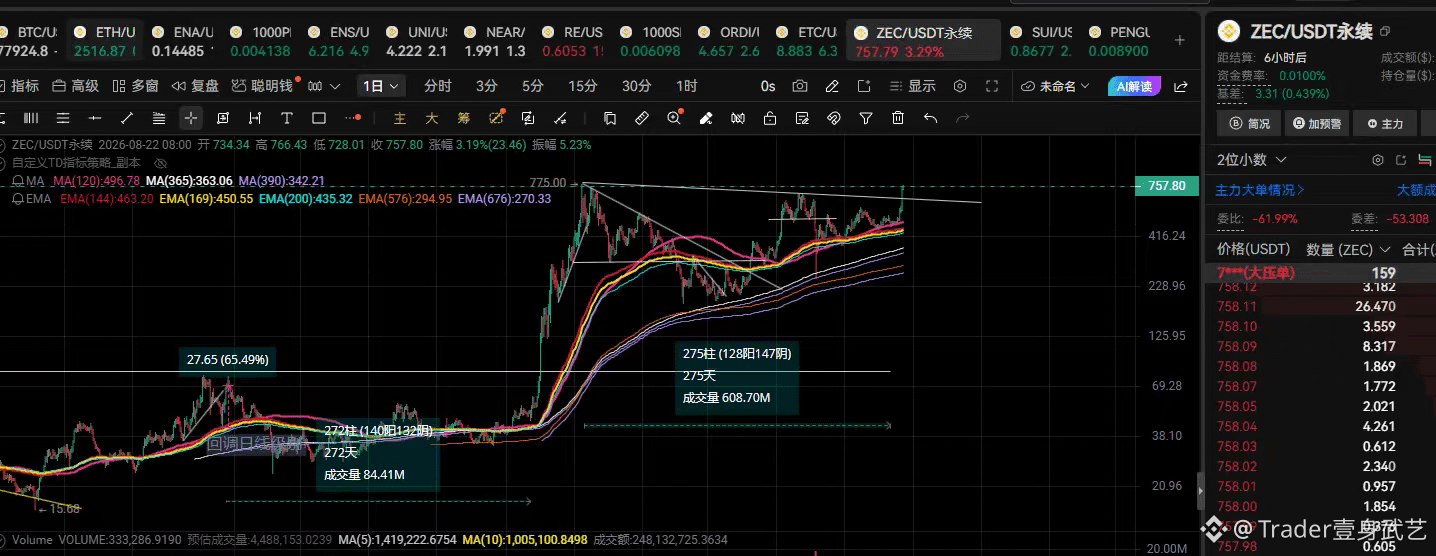
Task: Click the 大 big-order icon
Action: [x=432, y=118]
